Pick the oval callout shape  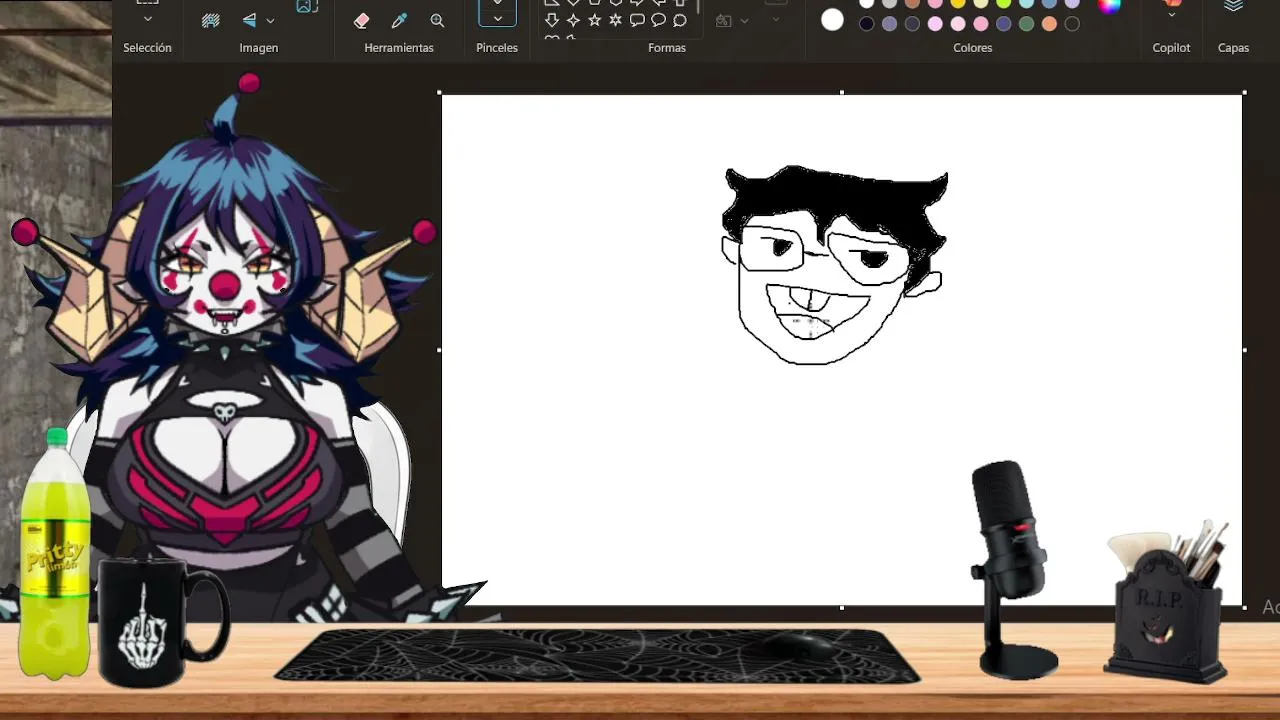tap(658, 20)
